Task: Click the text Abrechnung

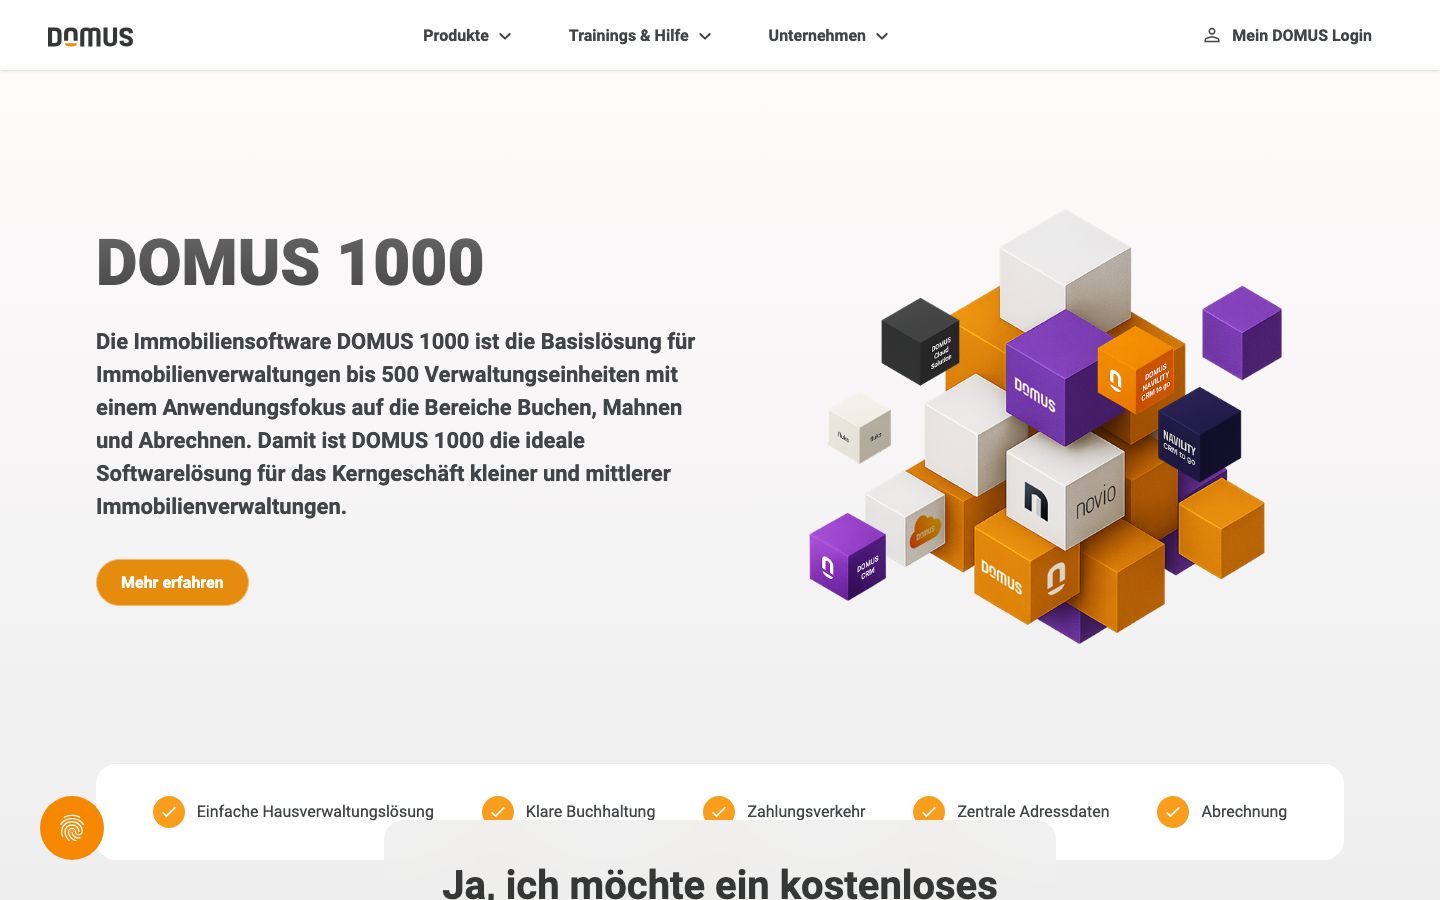Action: pos(1244,812)
